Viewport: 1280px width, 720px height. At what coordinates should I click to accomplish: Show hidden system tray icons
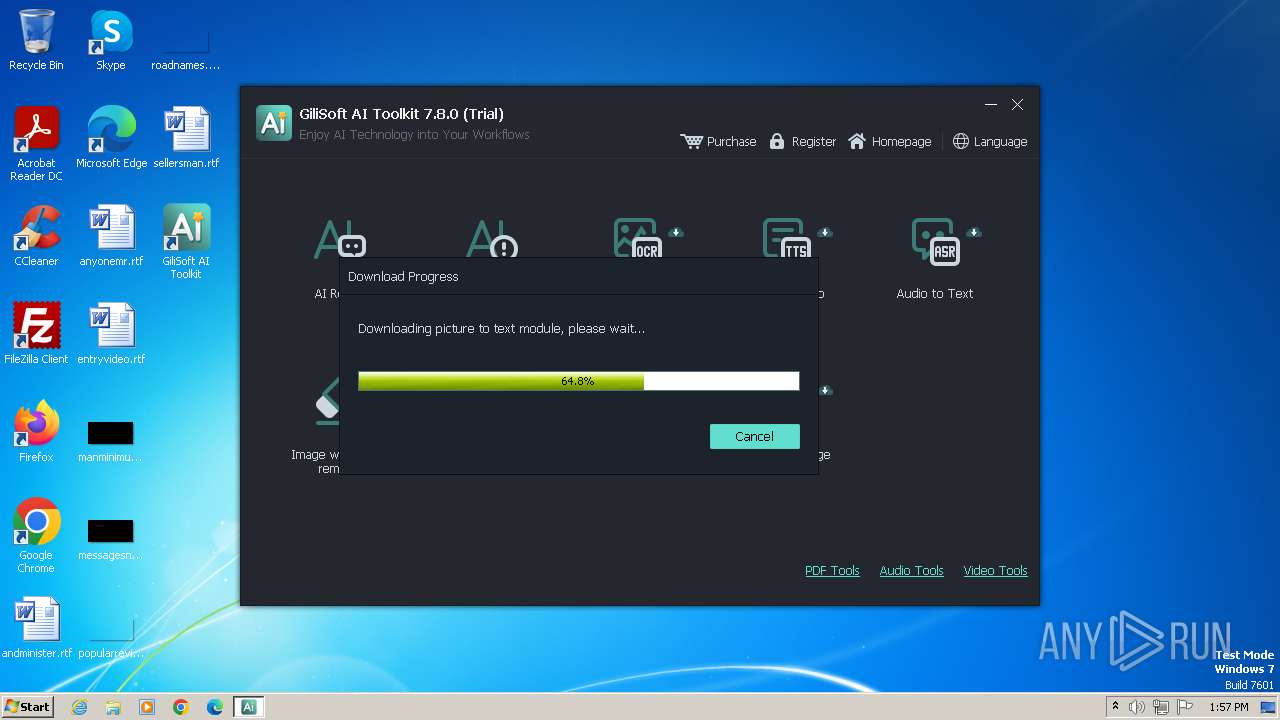coord(1116,707)
